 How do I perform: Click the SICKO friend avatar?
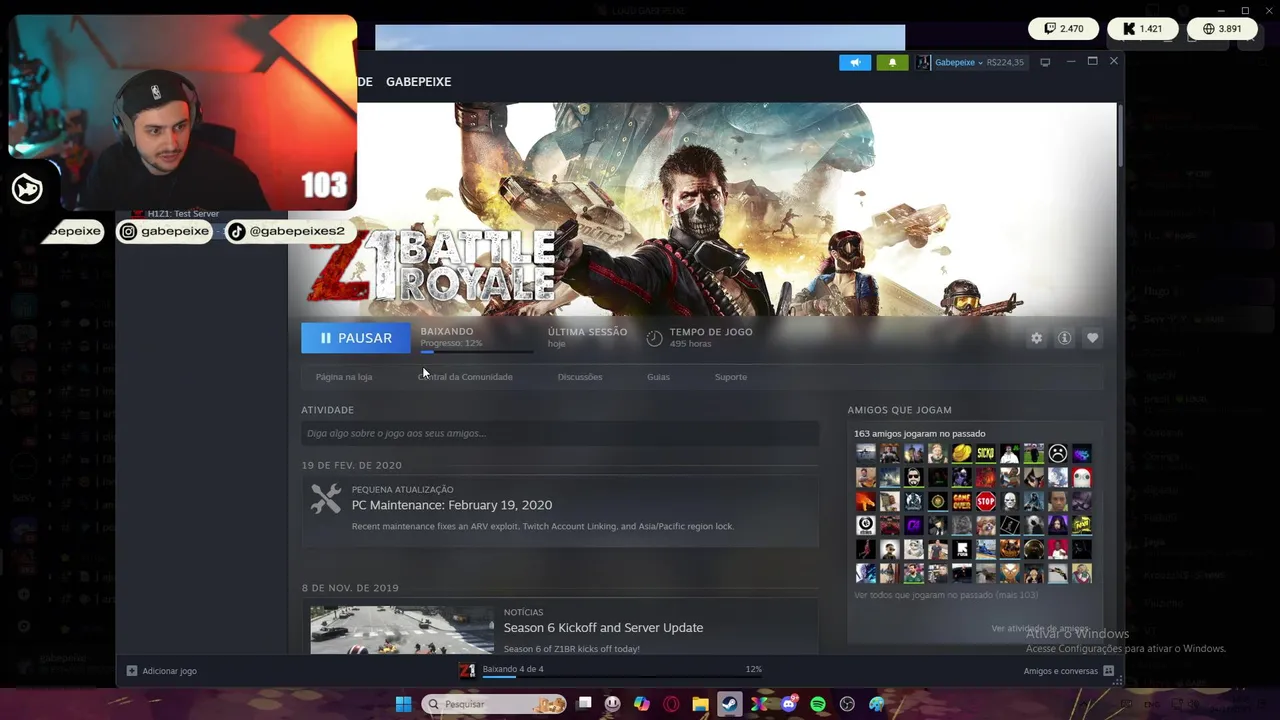click(986, 453)
